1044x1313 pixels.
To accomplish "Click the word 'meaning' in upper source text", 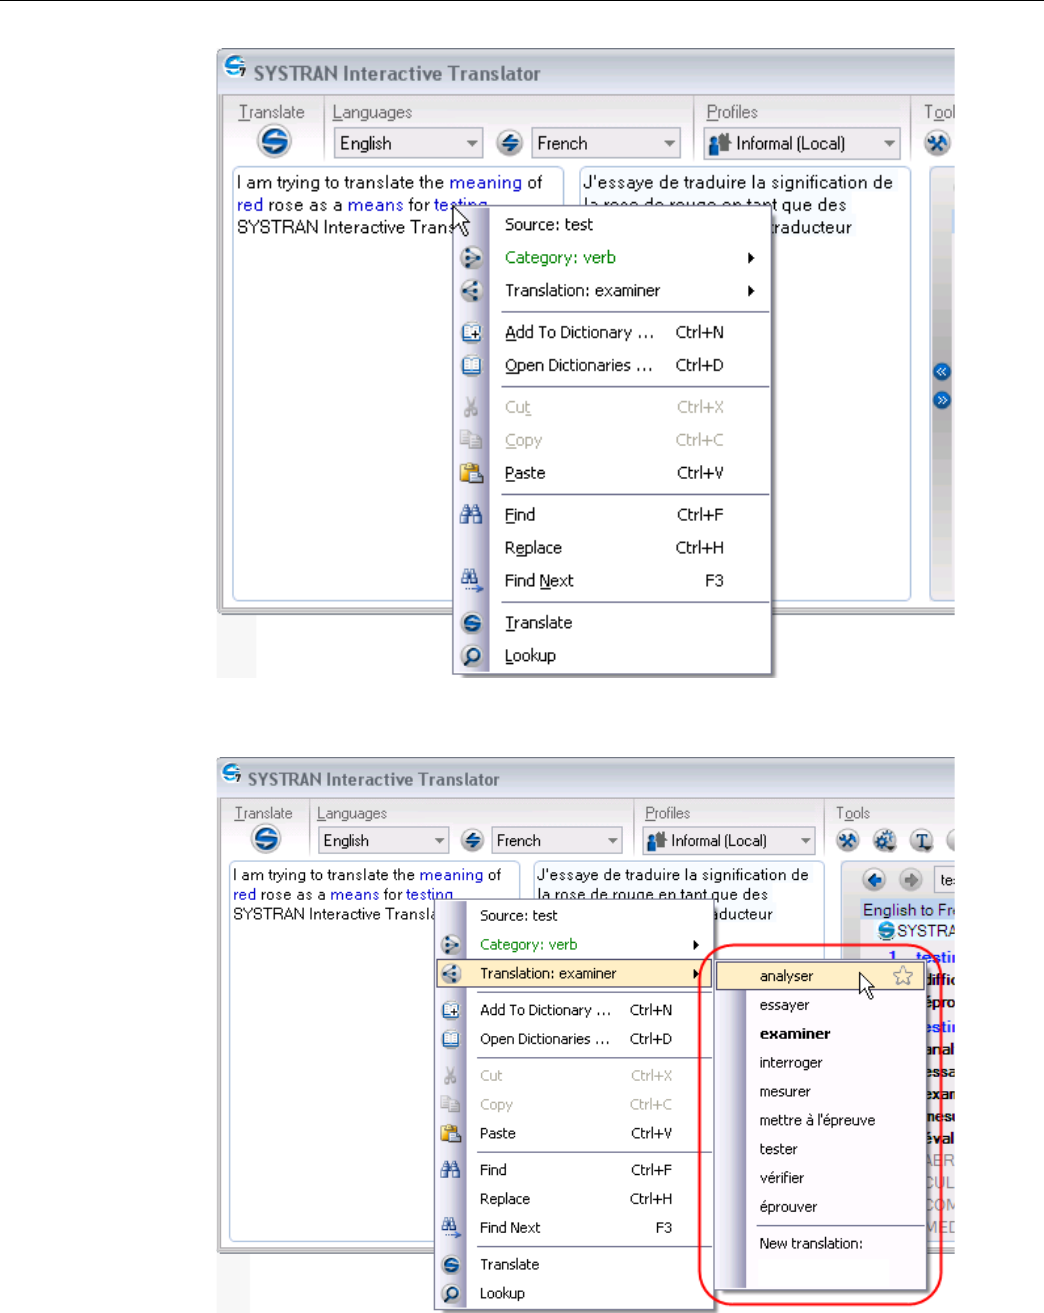I will coord(485,183).
